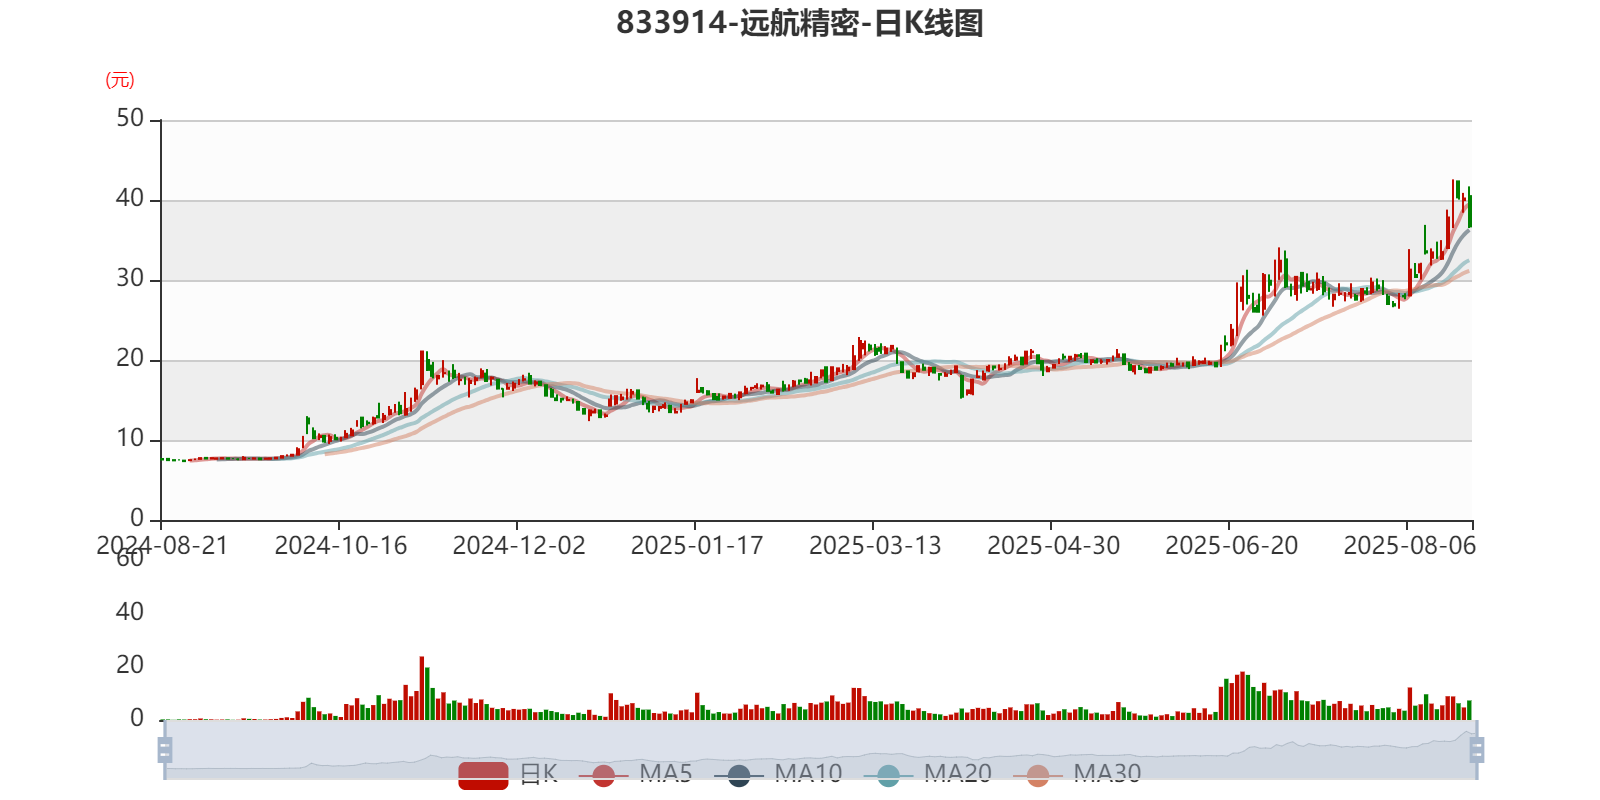Click the price axis label 50
This screenshot has width=1600, height=800.
click(130, 119)
